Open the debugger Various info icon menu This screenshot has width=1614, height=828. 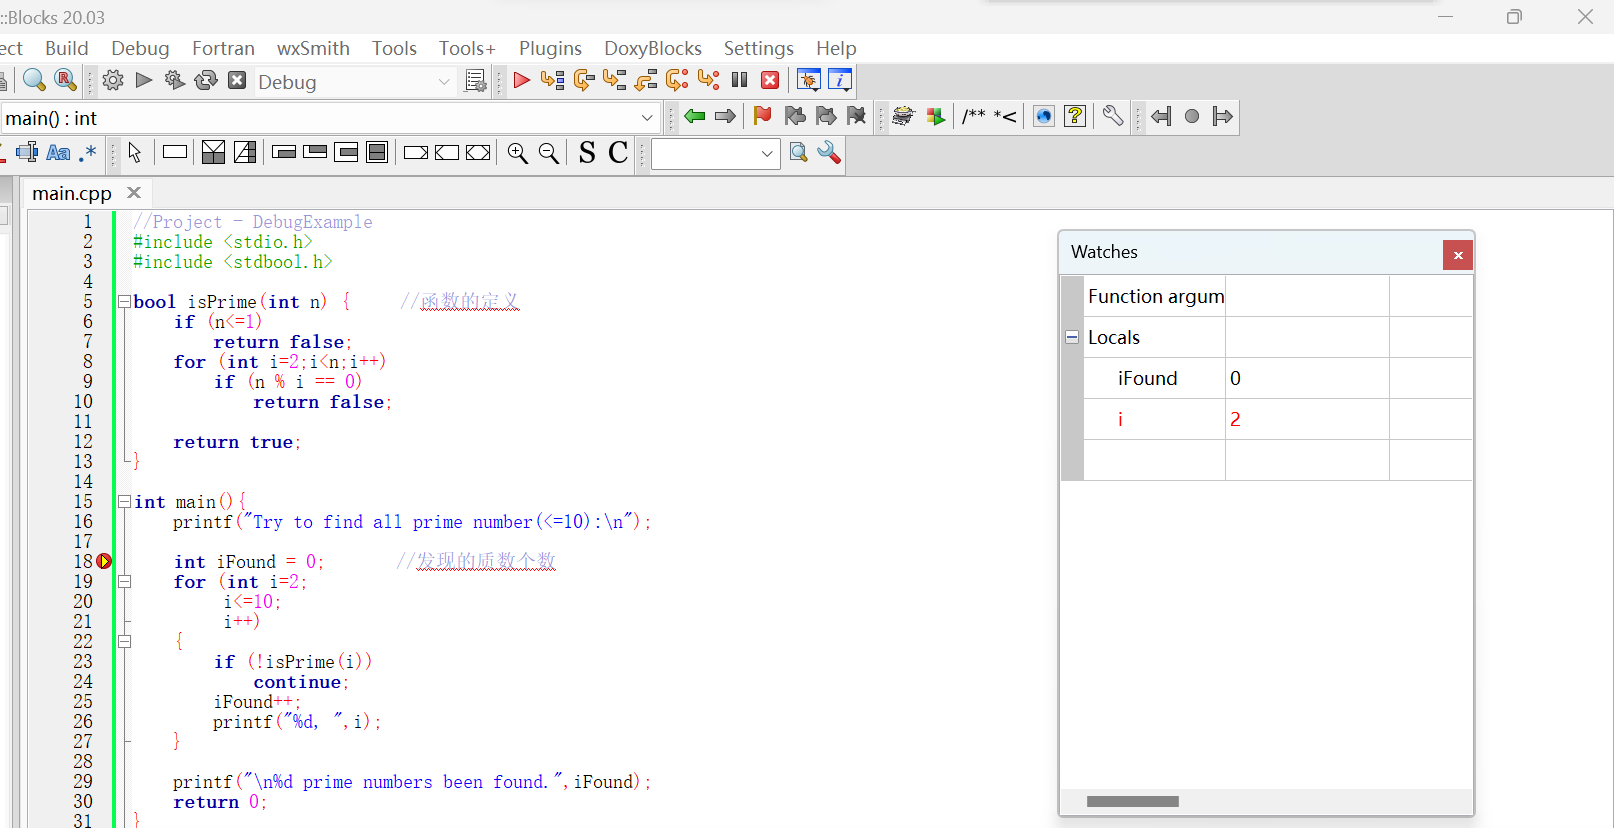(840, 80)
